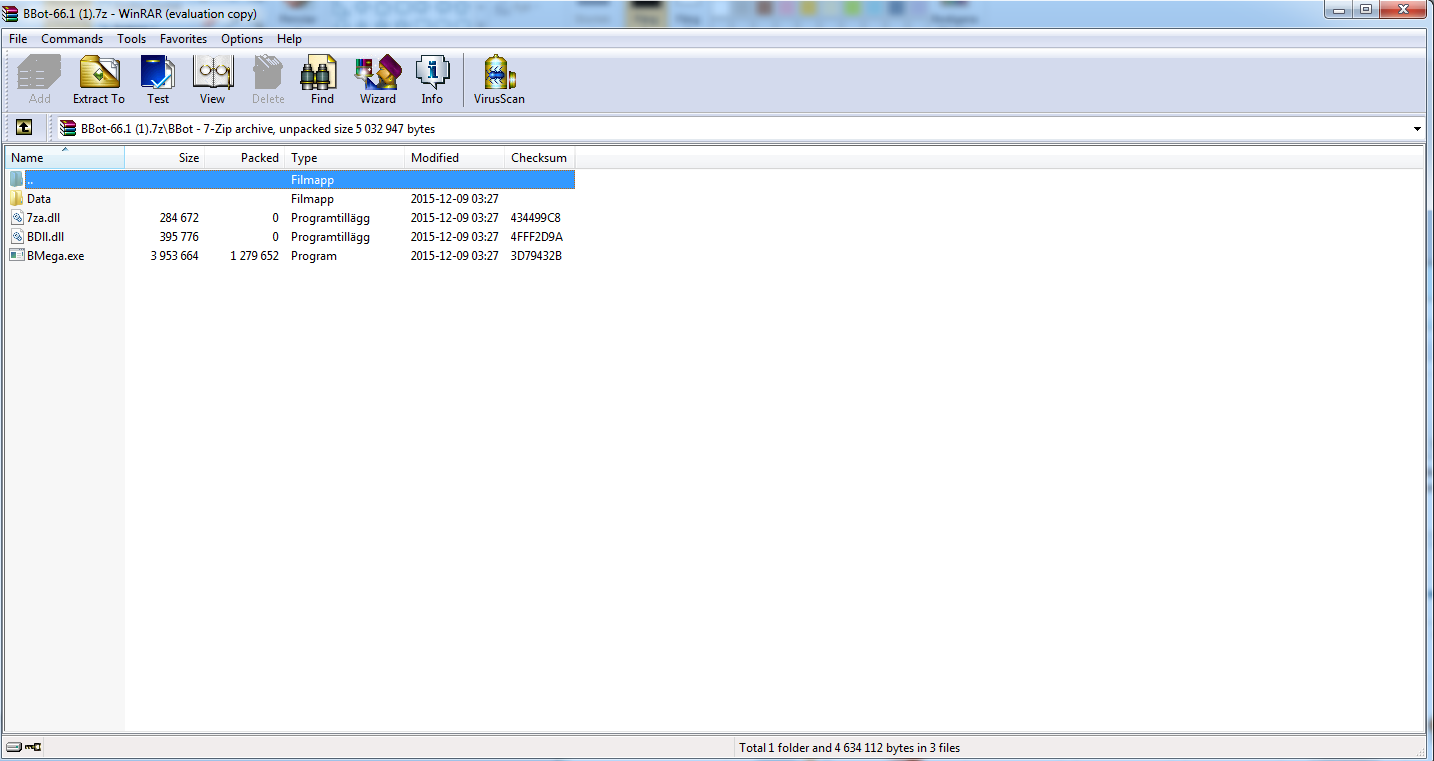
Task: Start VirusScan on the archive
Action: (499, 79)
